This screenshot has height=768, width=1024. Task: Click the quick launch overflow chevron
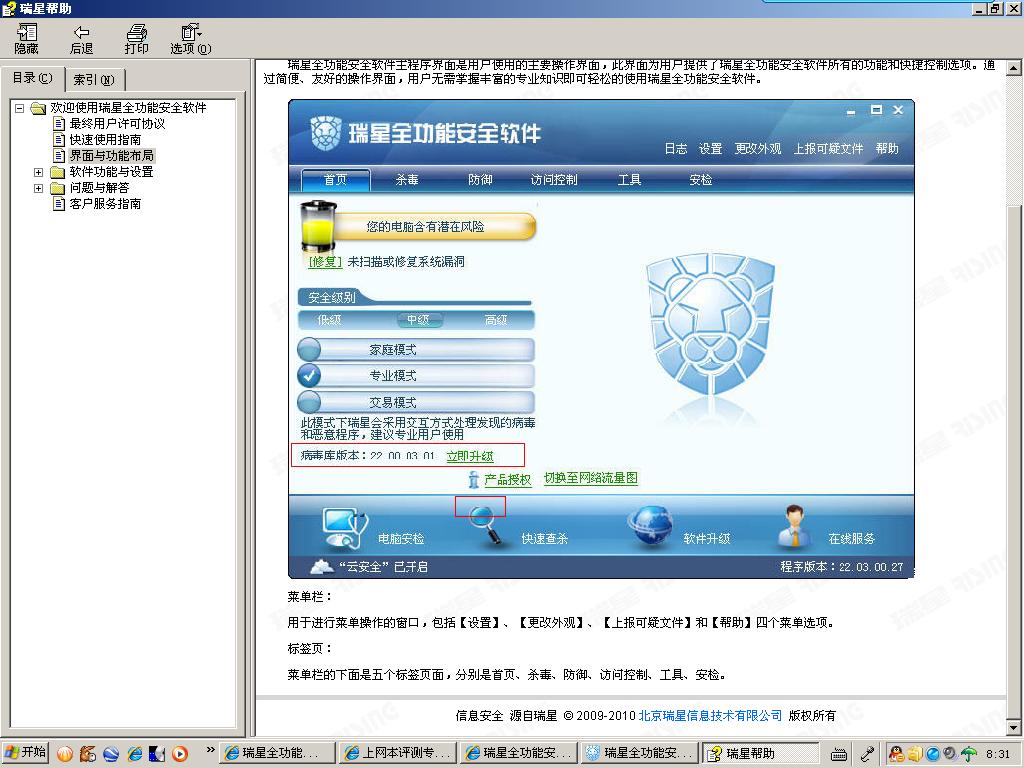[x=210, y=750]
